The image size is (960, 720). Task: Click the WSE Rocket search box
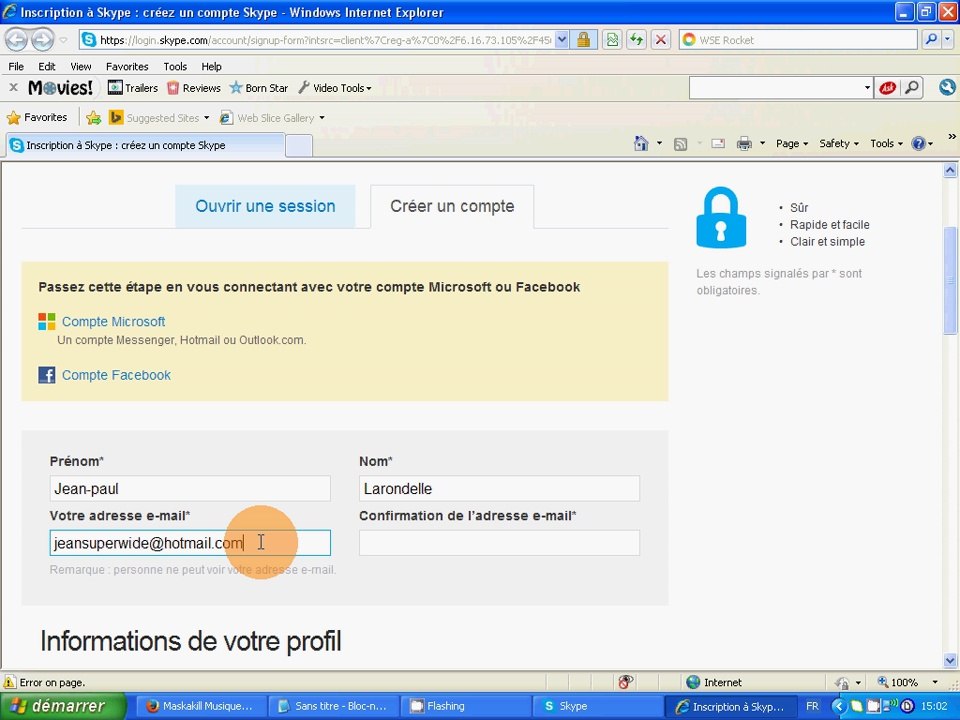798,40
